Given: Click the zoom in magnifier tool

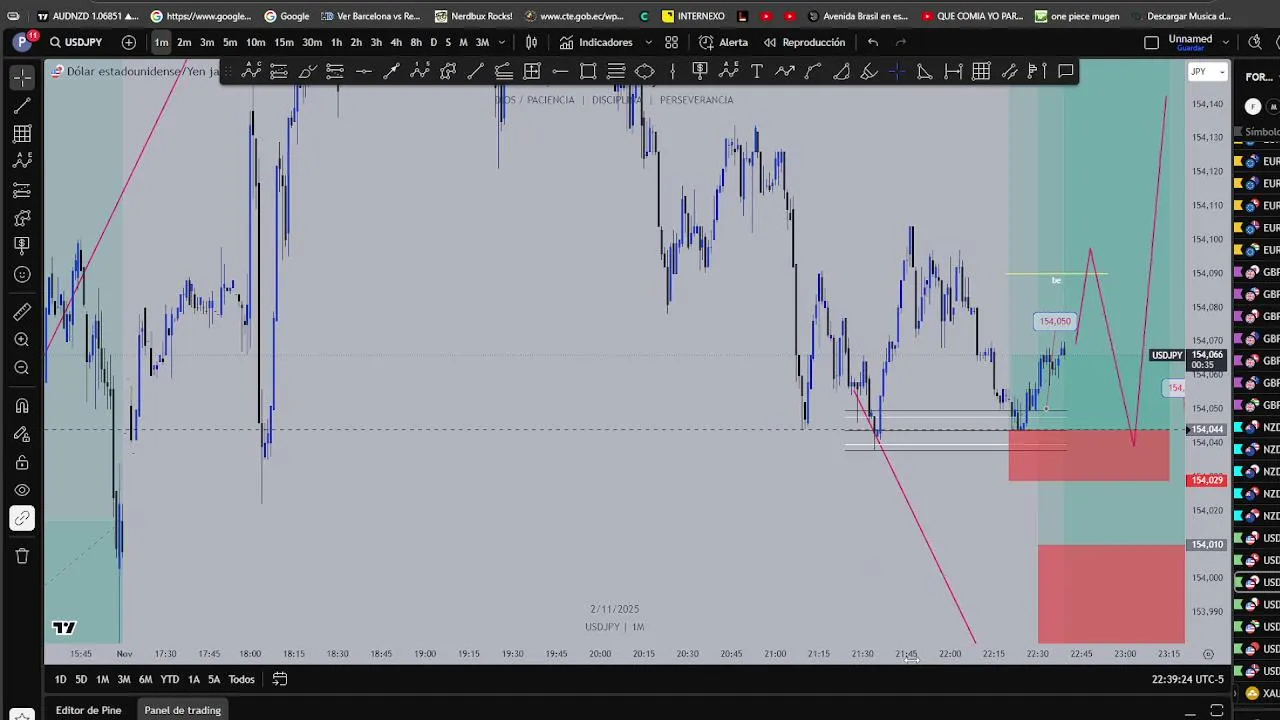Looking at the screenshot, I should (22, 340).
